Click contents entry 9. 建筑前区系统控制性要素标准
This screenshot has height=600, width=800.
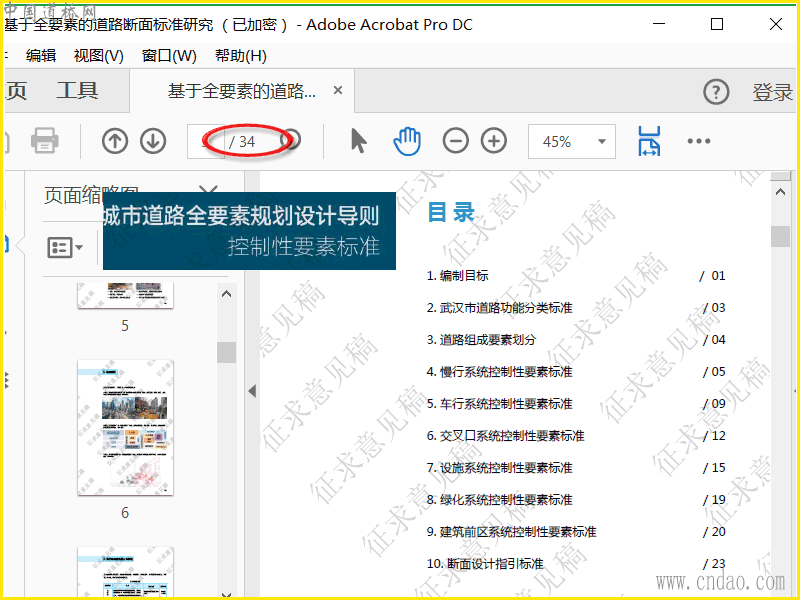[x=511, y=532]
